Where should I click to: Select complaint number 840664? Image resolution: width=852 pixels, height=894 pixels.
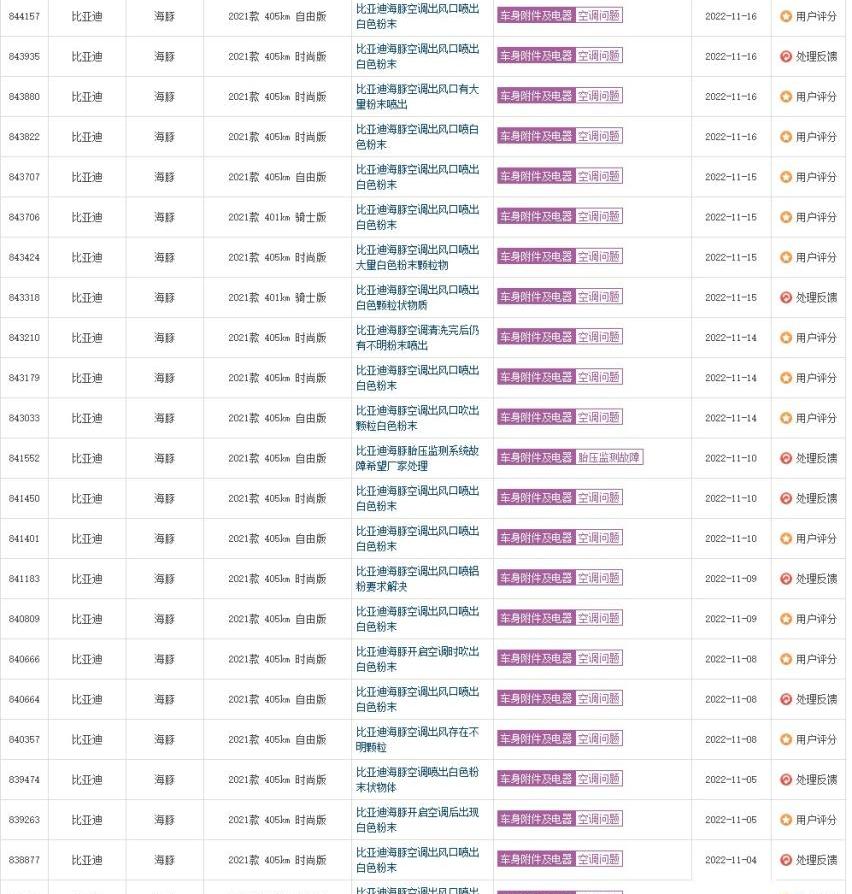25,700
